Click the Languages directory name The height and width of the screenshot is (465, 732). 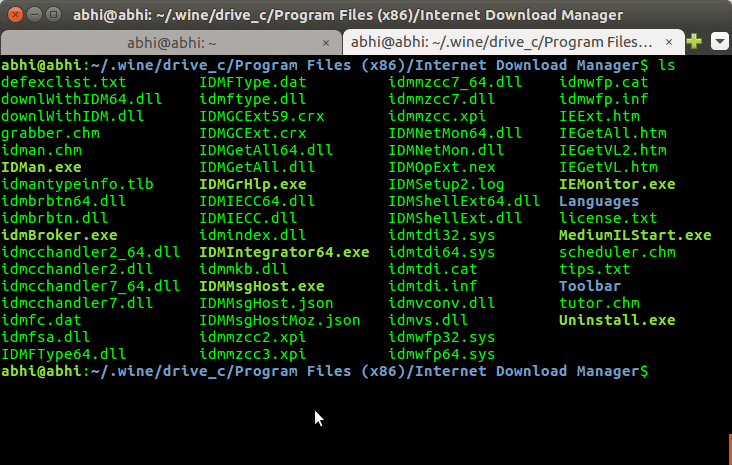599,201
